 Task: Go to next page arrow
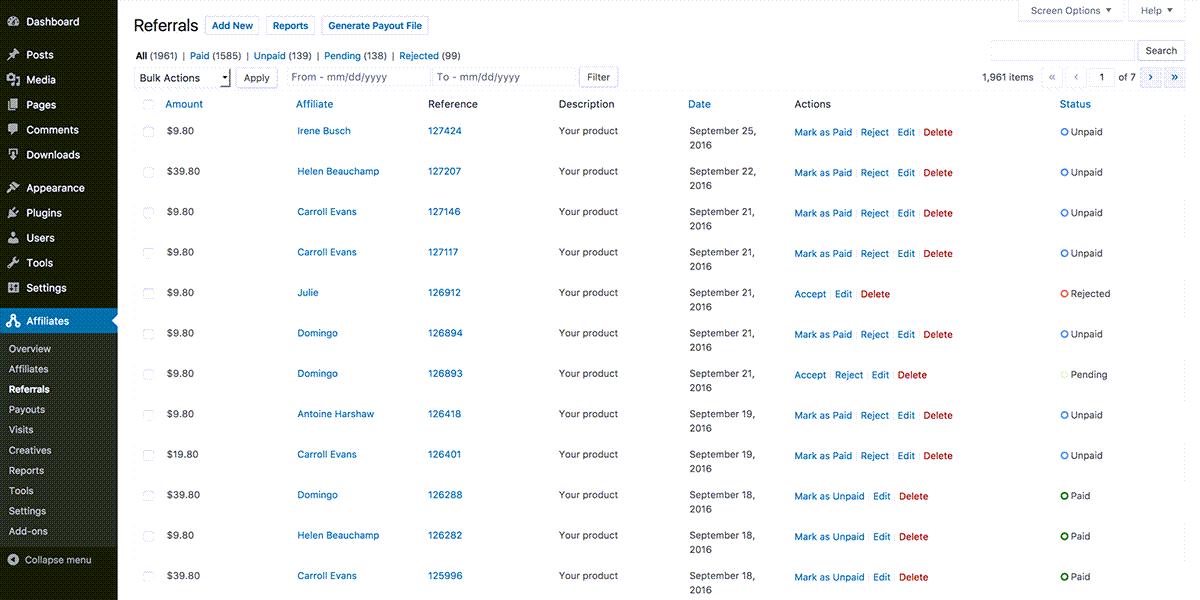(x=1151, y=77)
